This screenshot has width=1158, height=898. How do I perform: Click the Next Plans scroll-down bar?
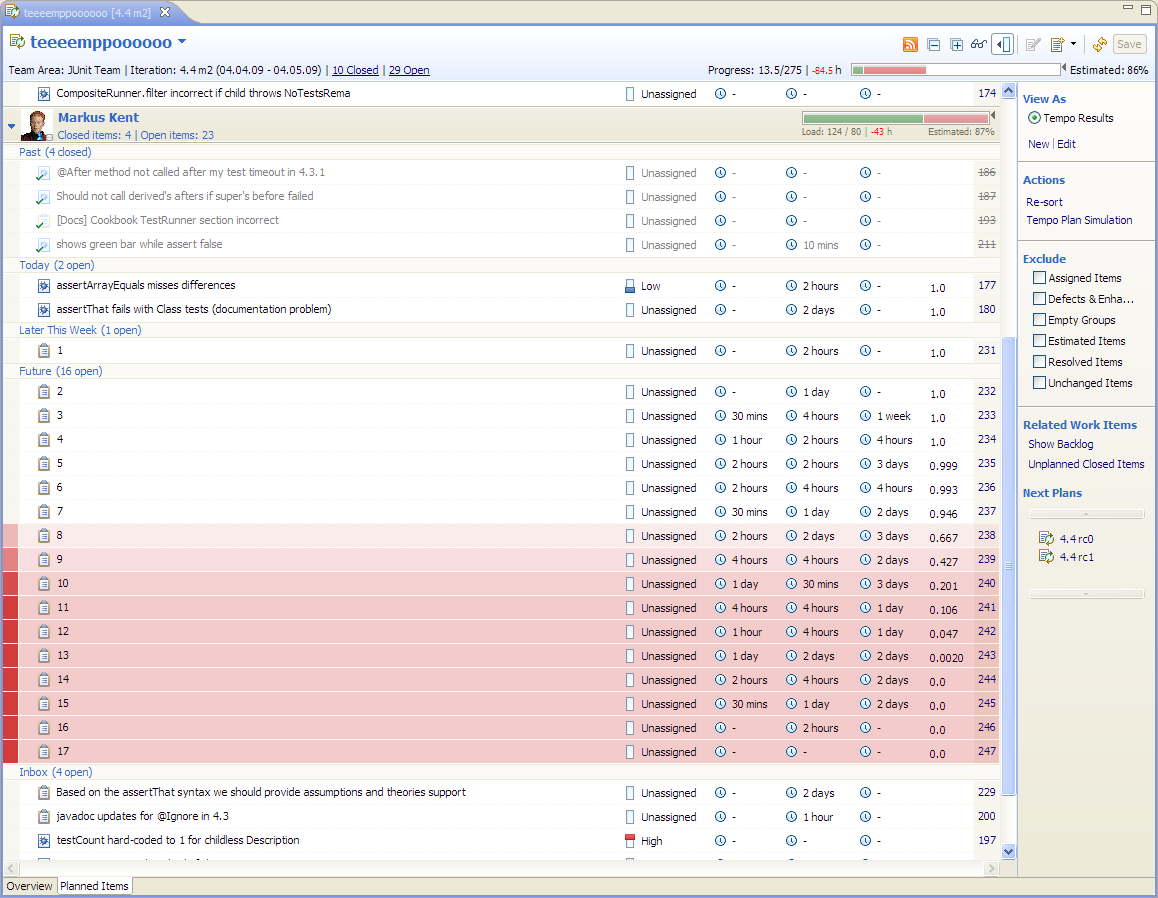click(x=1086, y=594)
